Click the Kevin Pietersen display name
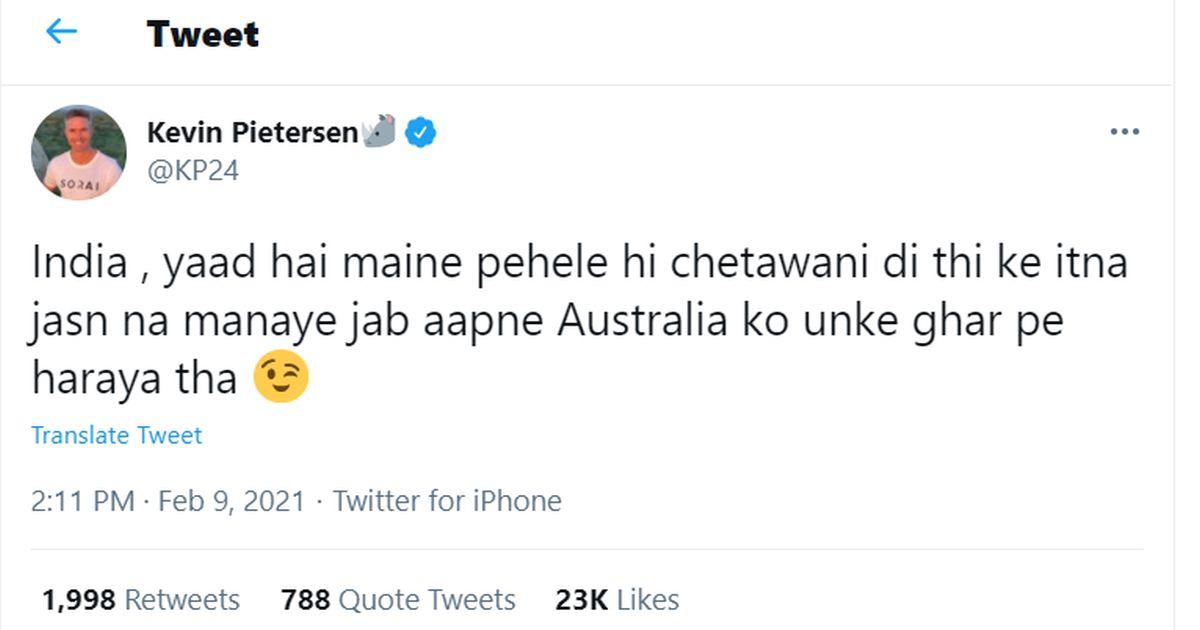This screenshot has width=1200, height=630. point(252,132)
